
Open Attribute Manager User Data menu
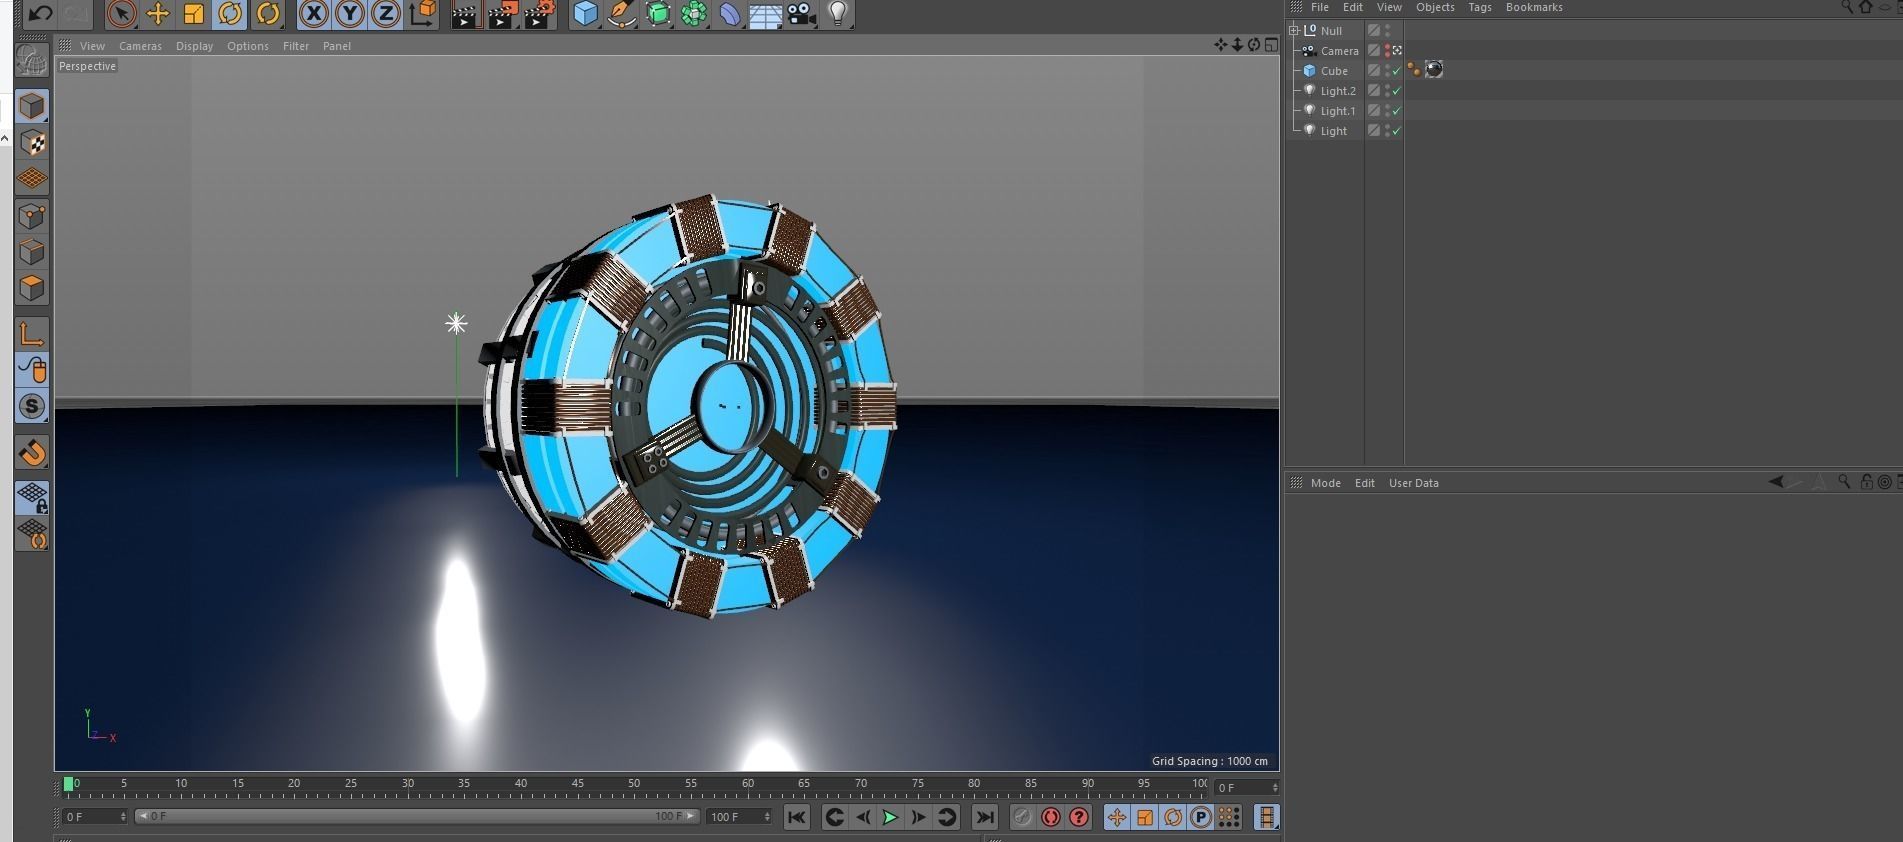1413,483
